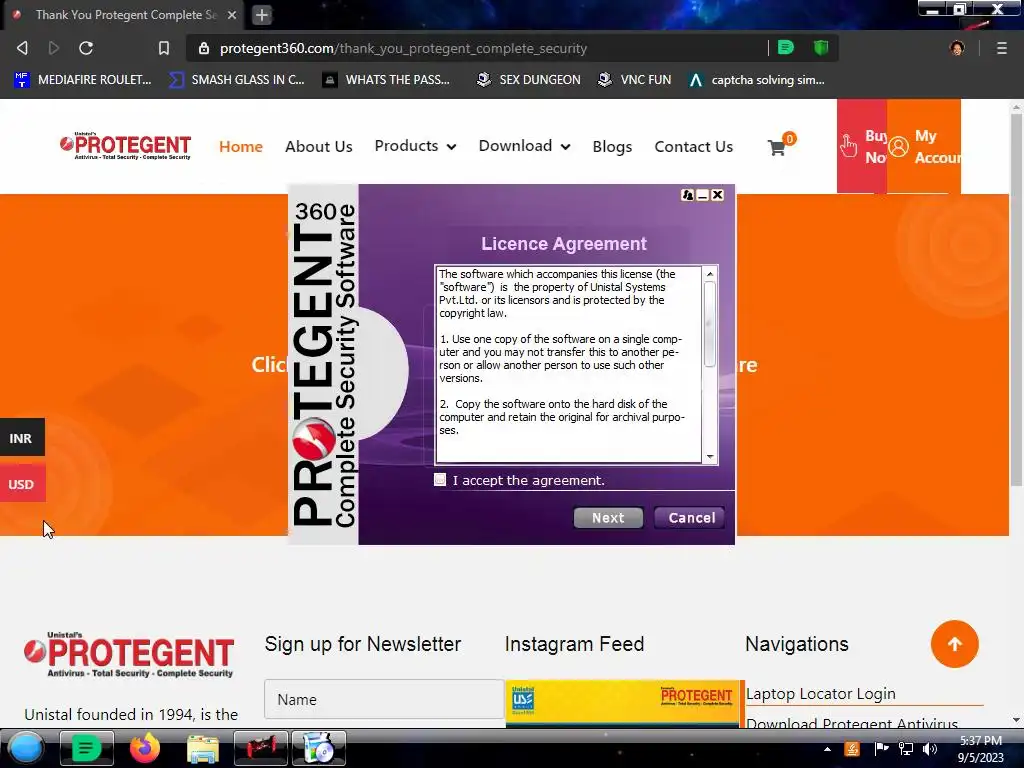The image size is (1024, 768).
Task: Click the footer Protegent logo
Action: 129,654
